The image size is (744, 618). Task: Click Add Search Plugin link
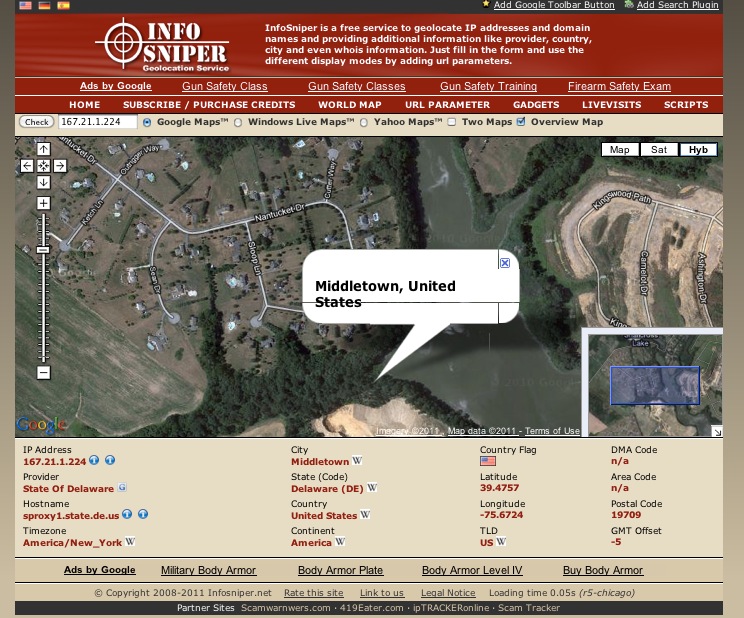coord(678,5)
